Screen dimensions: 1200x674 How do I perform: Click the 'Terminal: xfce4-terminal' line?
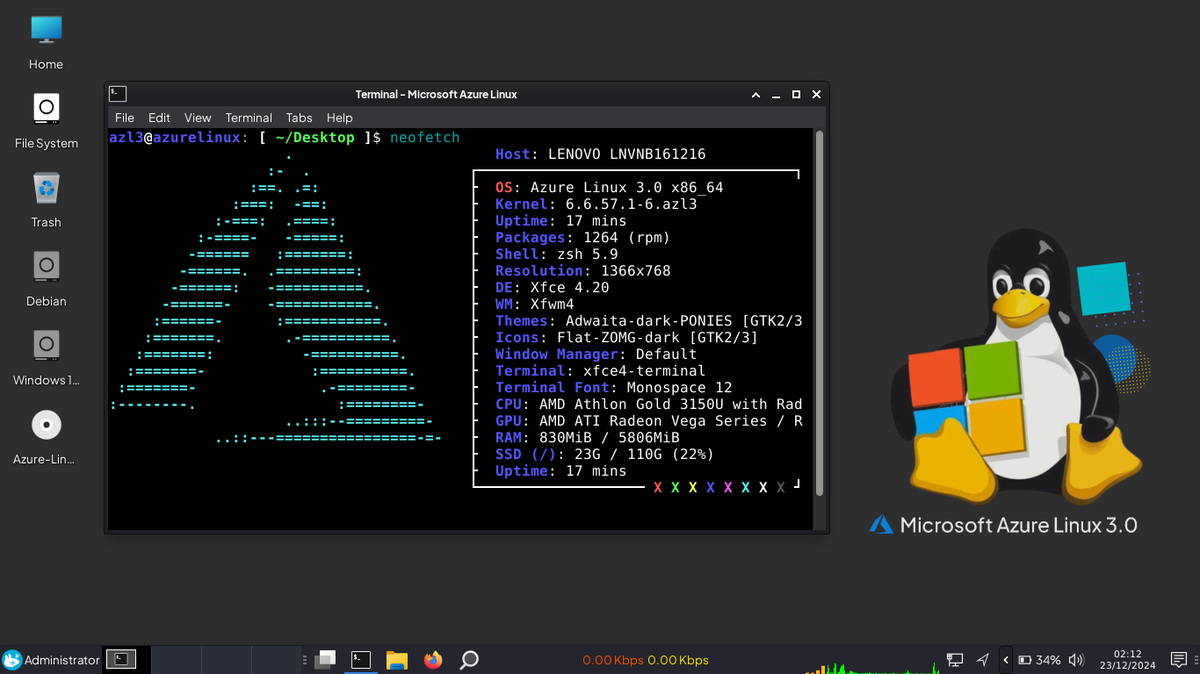(600, 371)
